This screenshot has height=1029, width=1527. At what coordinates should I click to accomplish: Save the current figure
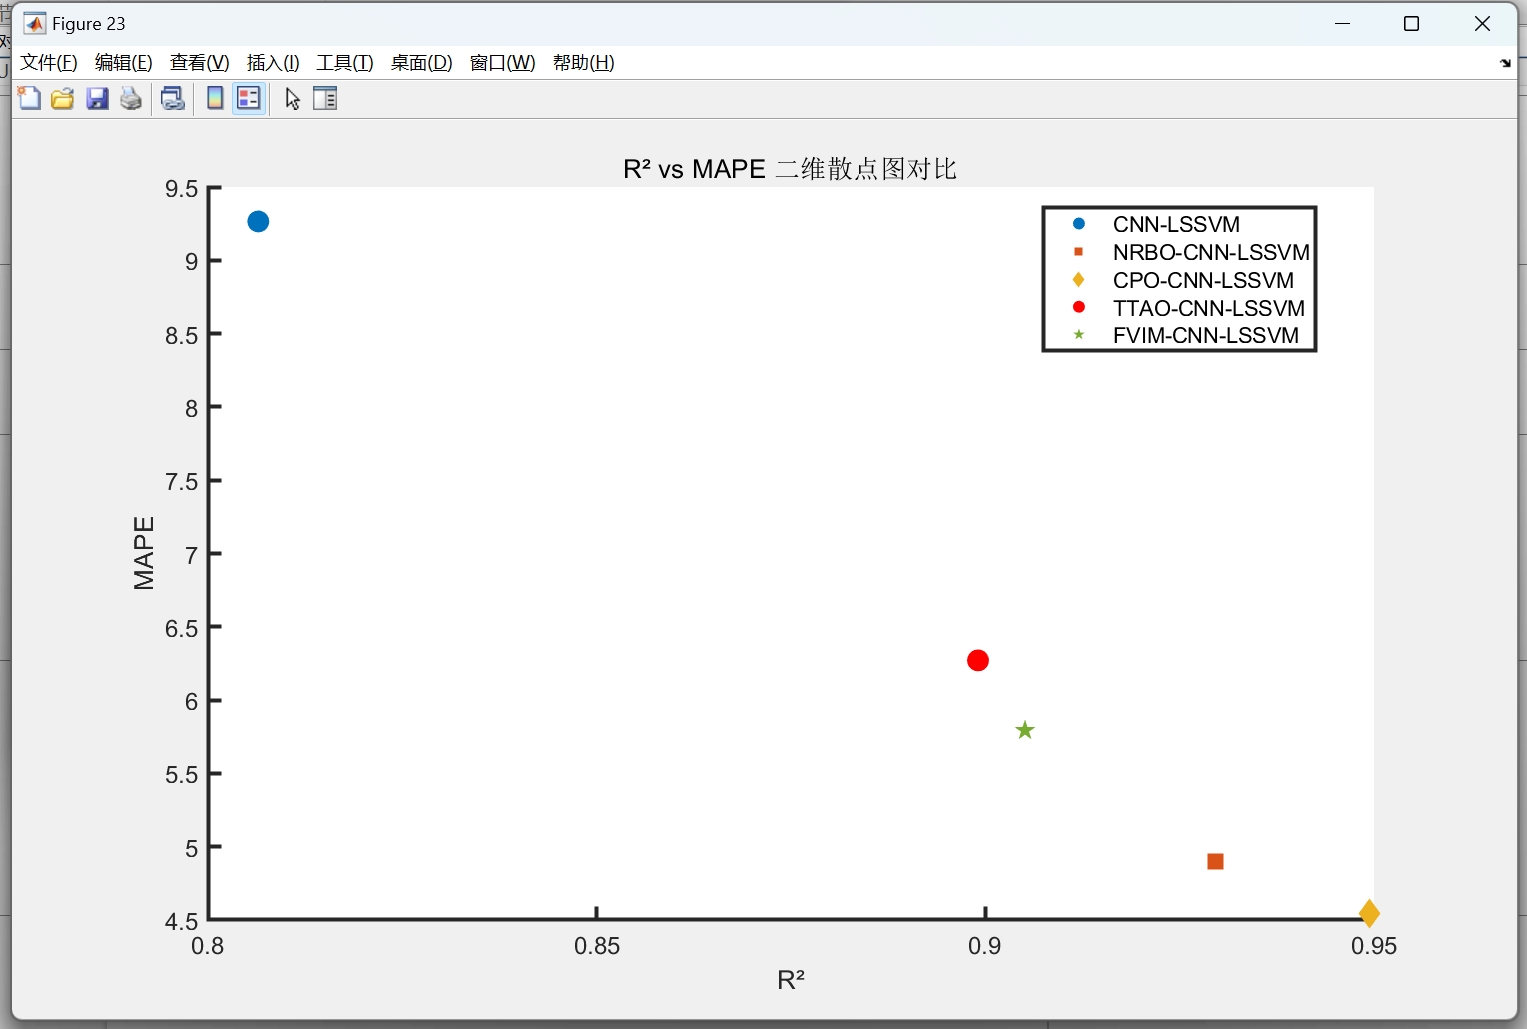tap(97, 98)
